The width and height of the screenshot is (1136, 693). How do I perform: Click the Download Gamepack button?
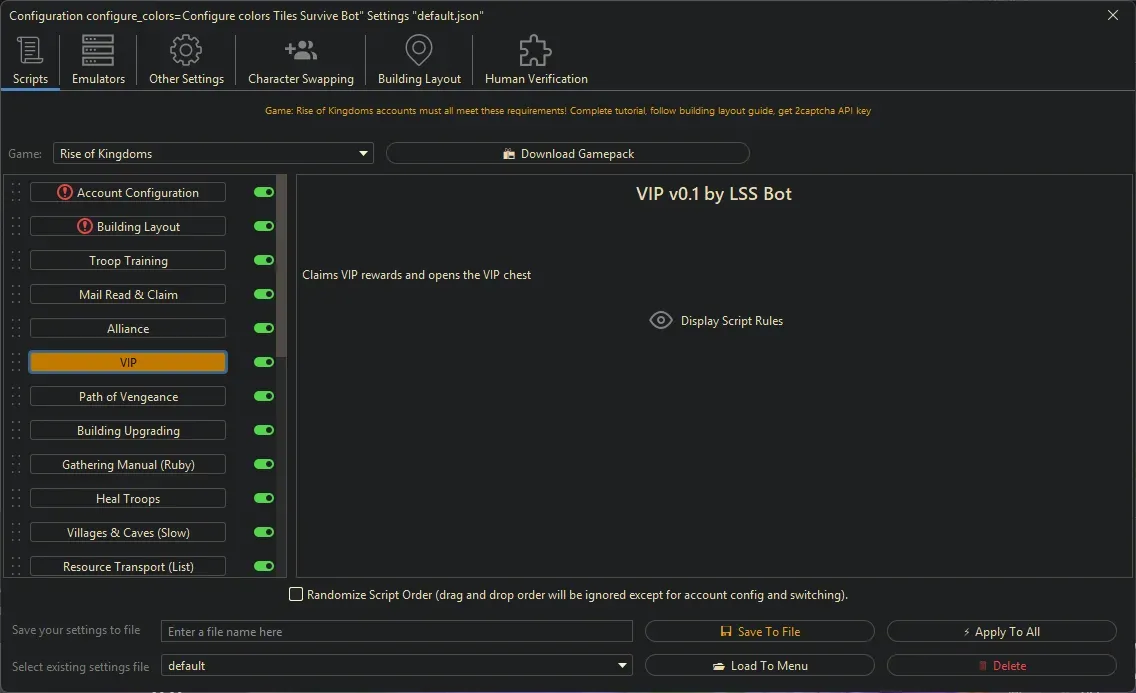[567, 153]
